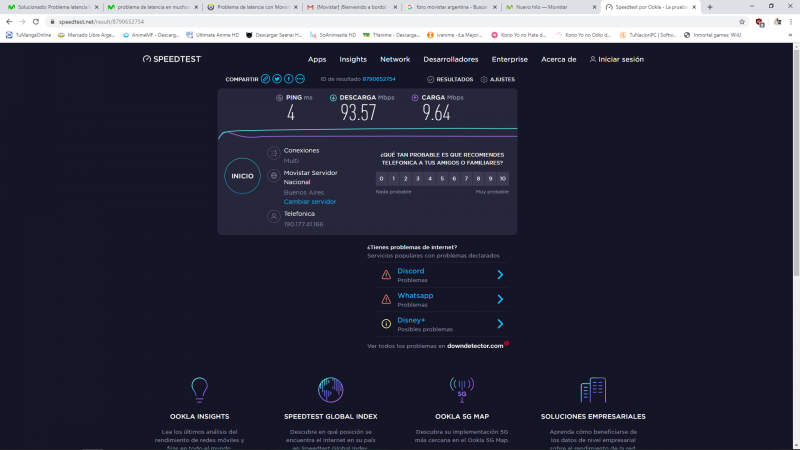Open new browser tab plus

coord(710,7)
